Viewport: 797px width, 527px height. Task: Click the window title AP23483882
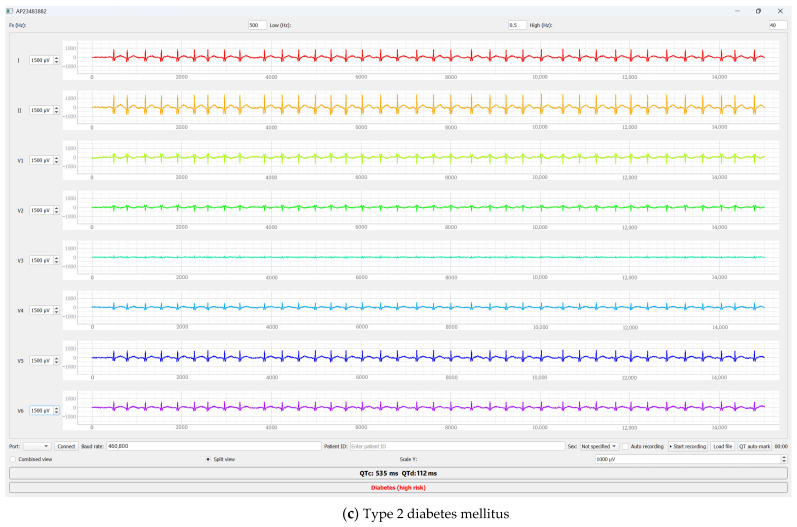pyautogui.click(x=31, y=11)
